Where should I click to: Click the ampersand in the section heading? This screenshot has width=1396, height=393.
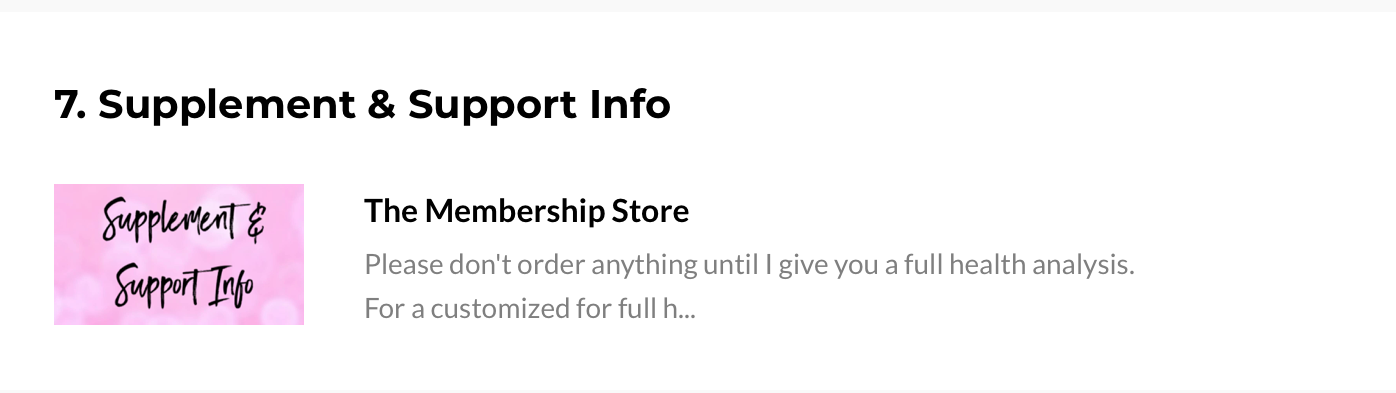coord(381,104)
